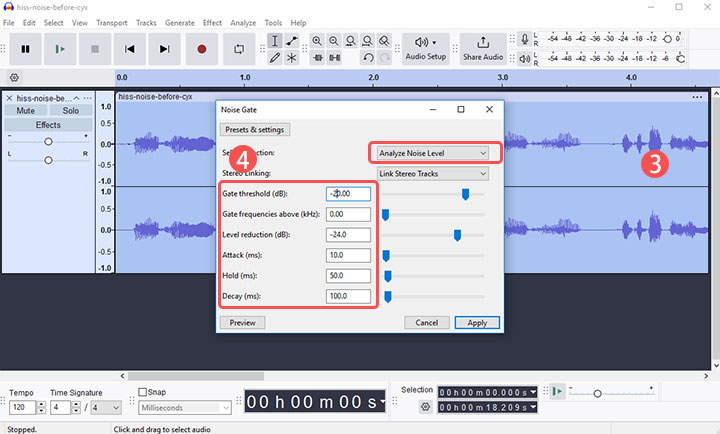Click the Zoom In magnifier
Screen dimensions: 720x434
(x=317, y=41)
